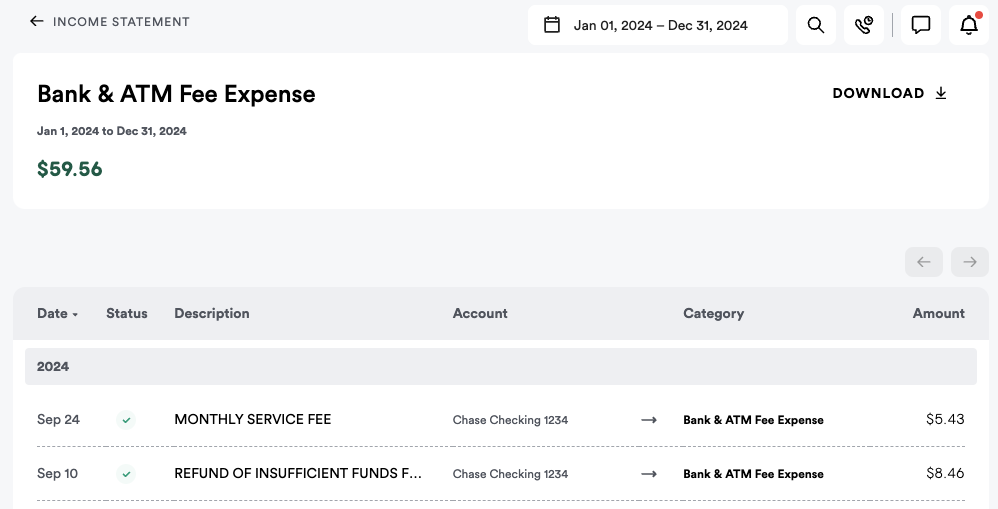
Task: Open Refund of Insufficient Funds transaction
Action: coord(297,474)
